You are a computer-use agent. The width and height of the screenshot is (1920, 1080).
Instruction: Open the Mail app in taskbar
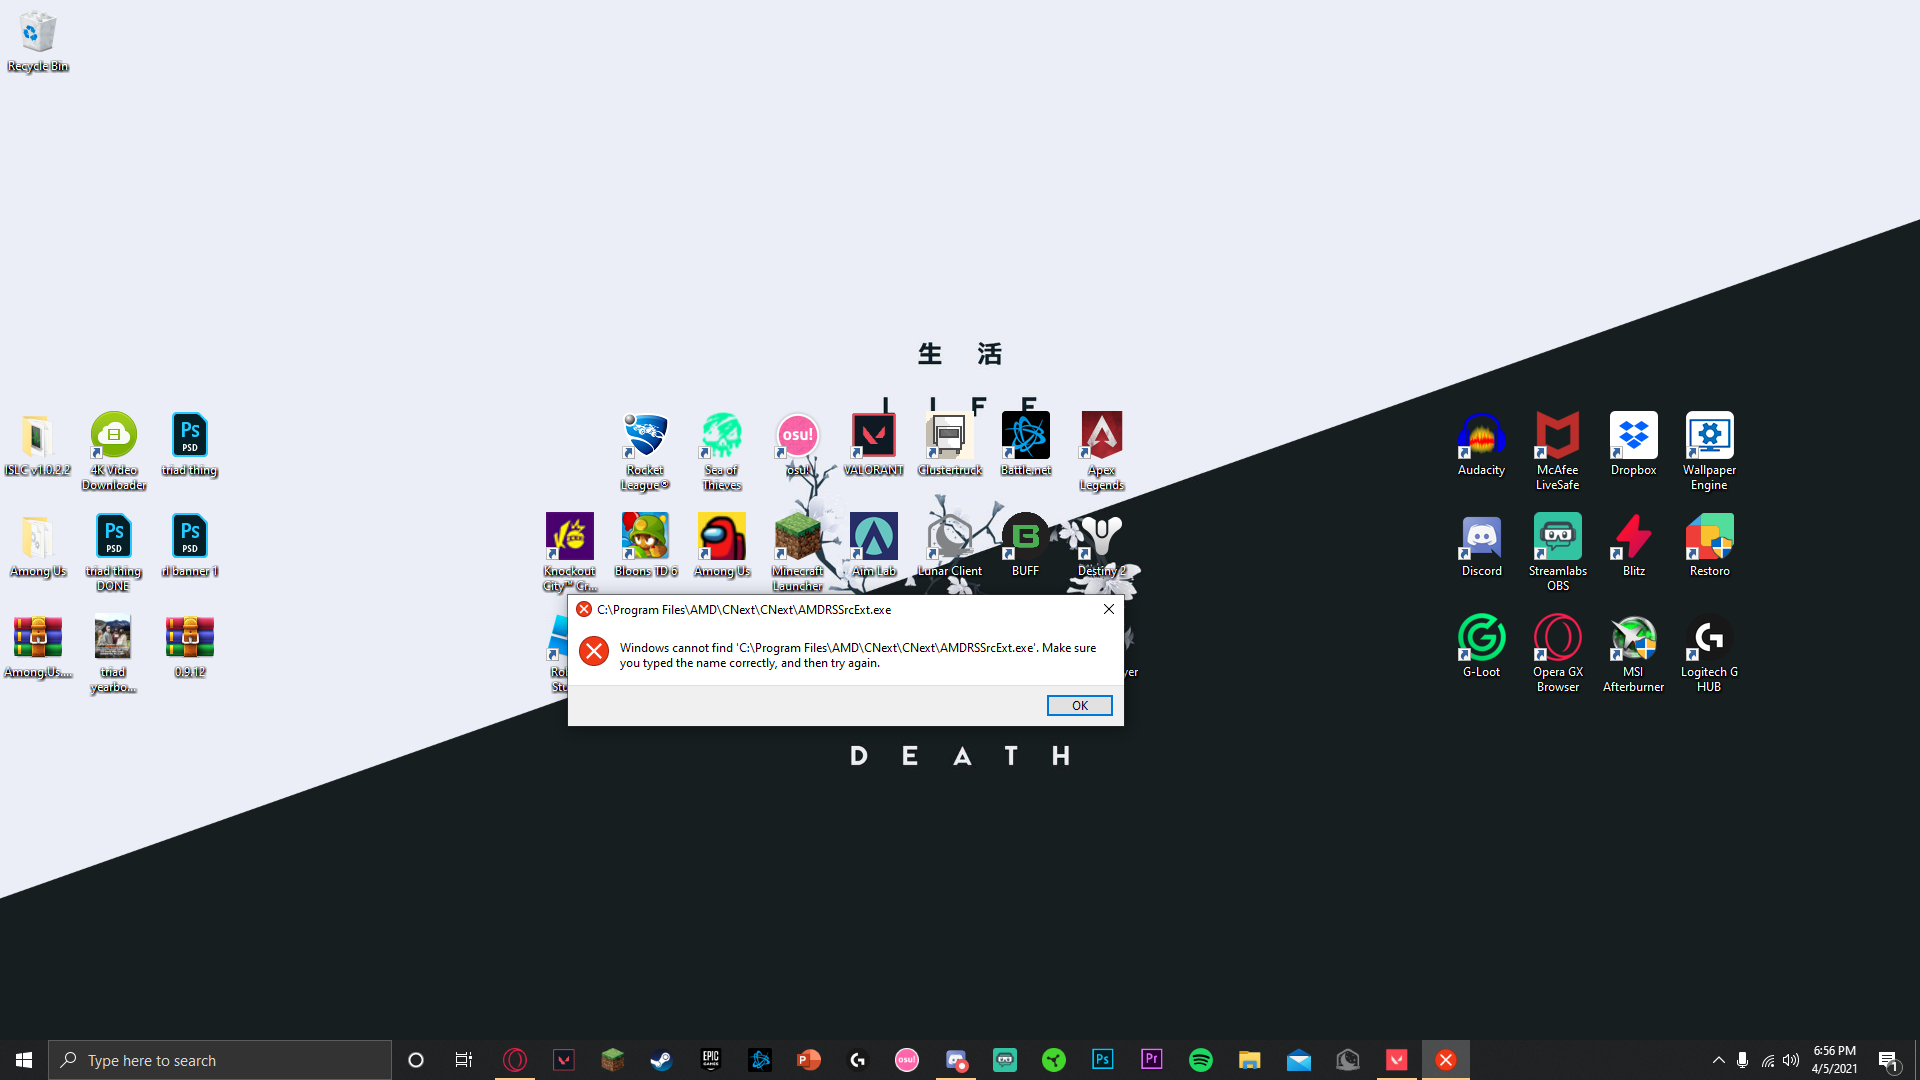click(1298, 1060)
